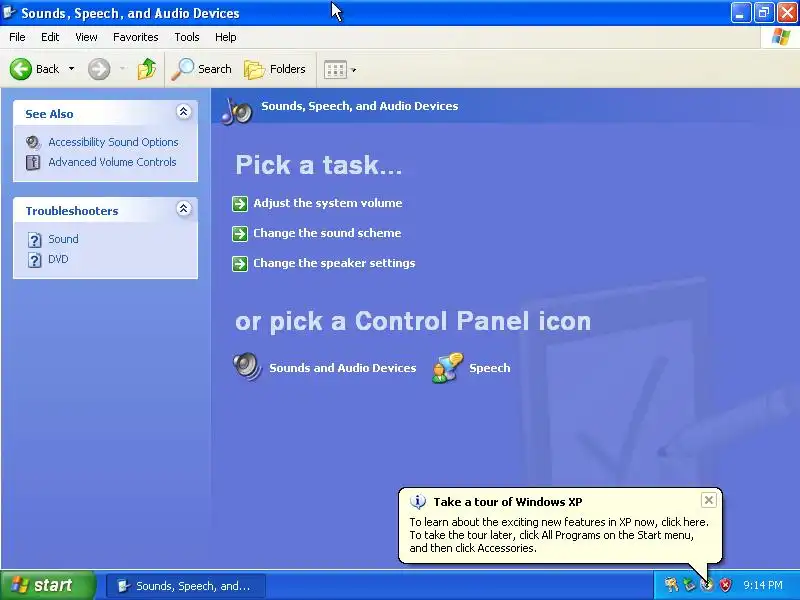Open the Help menu
The image size is (800, 600).
click(x=226, y=37)
